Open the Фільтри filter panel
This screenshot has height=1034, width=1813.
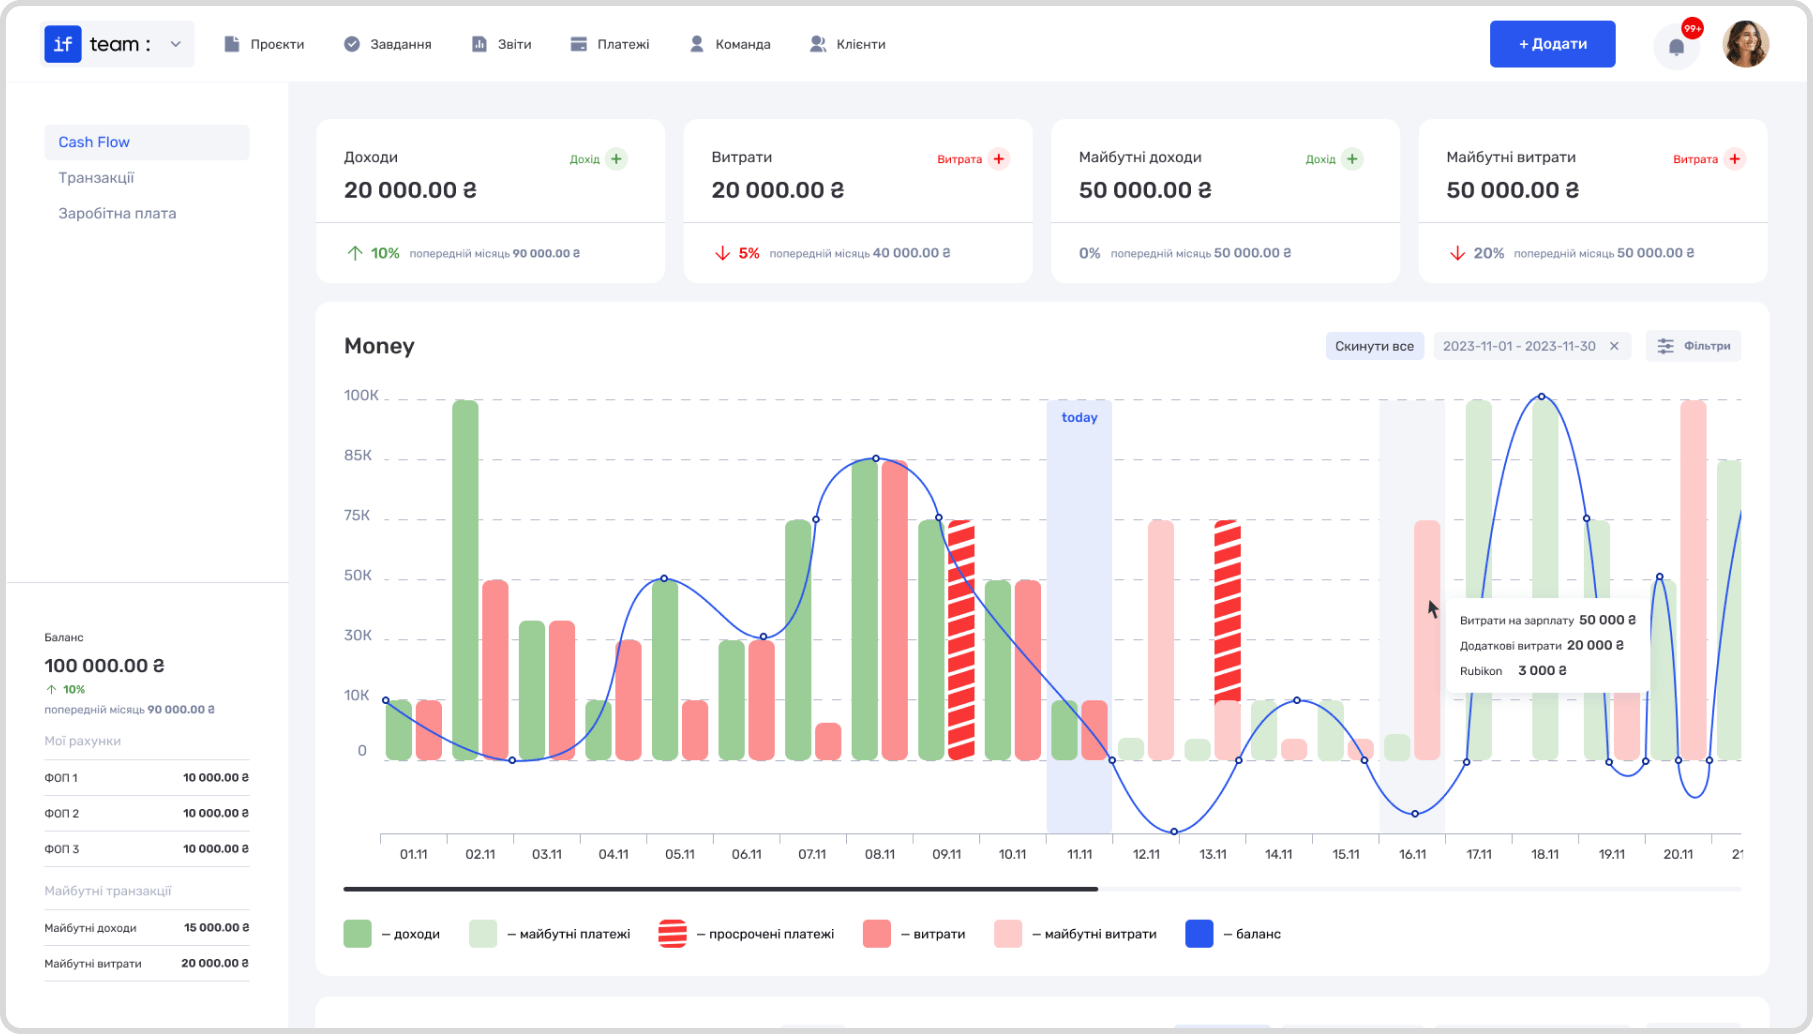[x=1693, y=346]
